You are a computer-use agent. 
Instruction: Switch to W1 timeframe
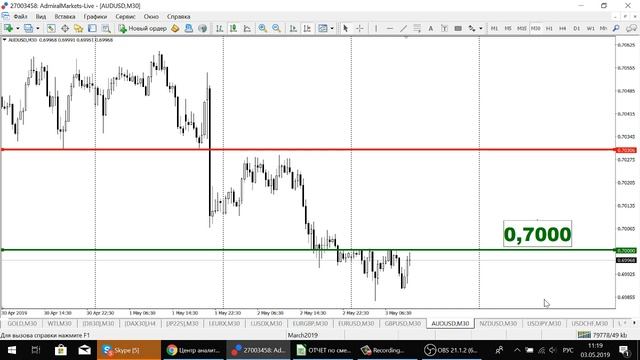coord(591,28)
